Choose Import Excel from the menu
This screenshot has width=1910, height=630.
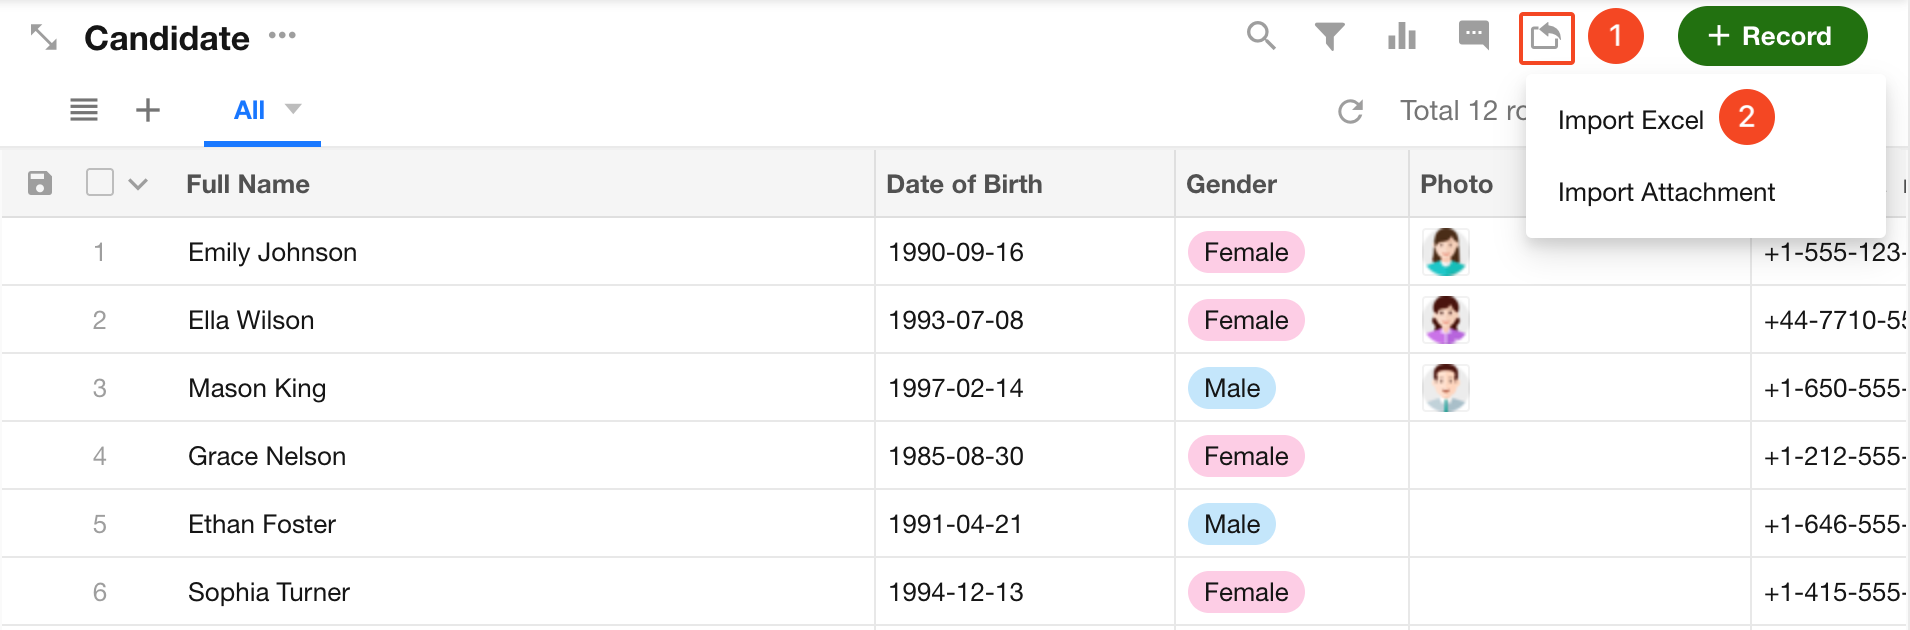(1630, 120)
